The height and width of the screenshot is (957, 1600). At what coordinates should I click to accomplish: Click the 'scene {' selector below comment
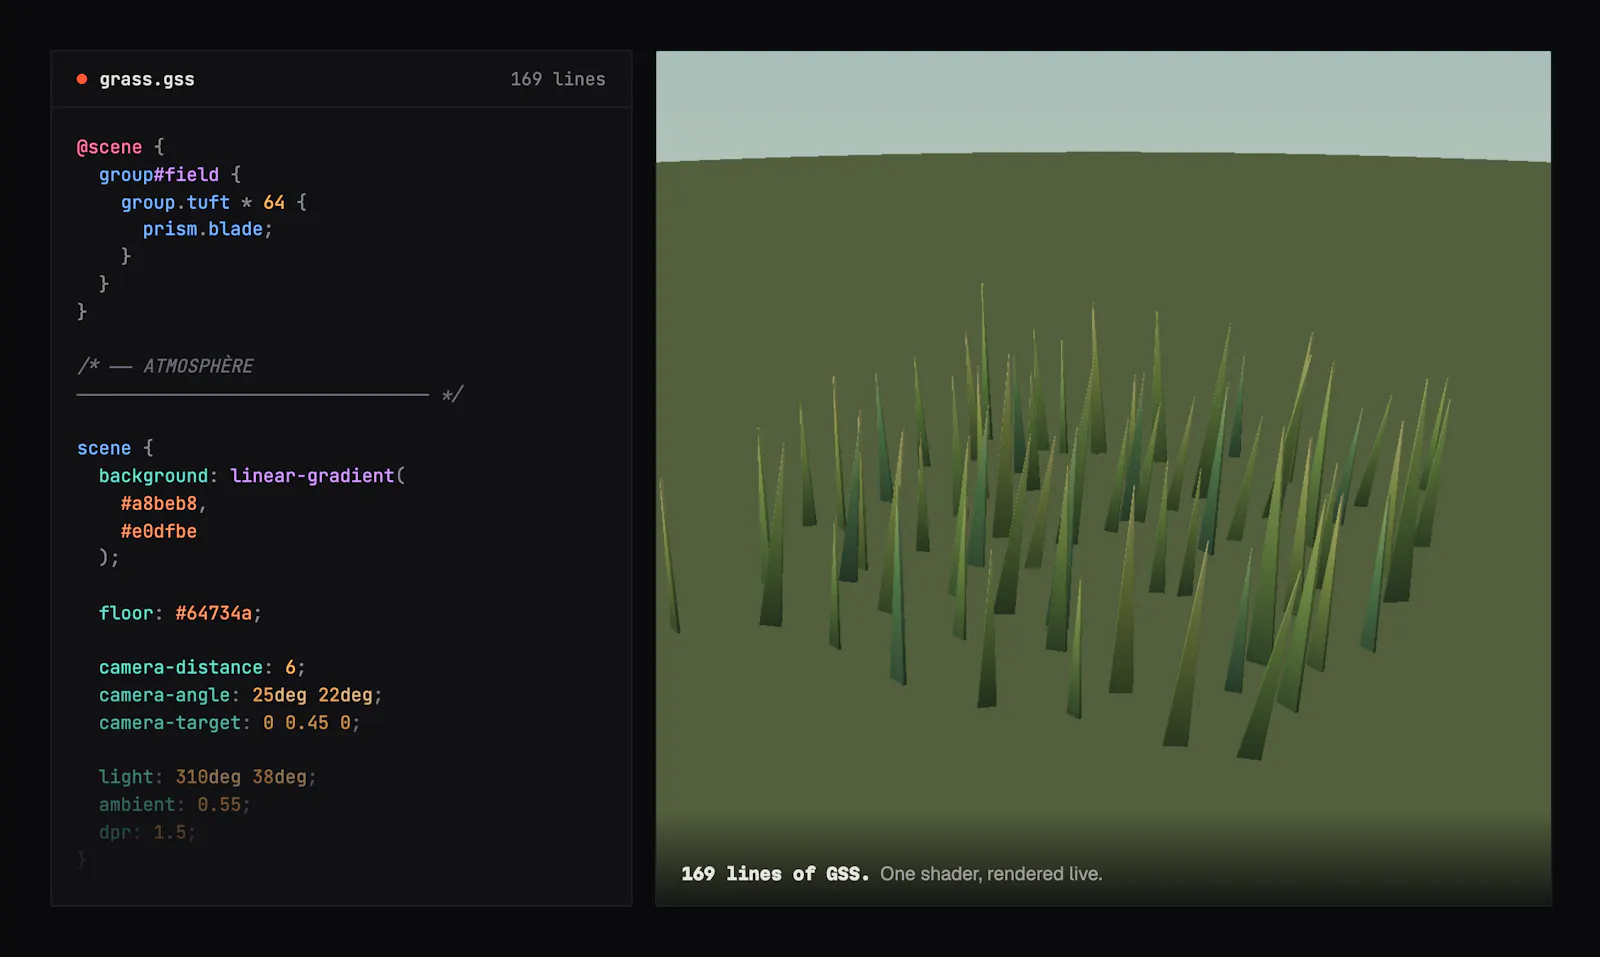coord(115,448)
